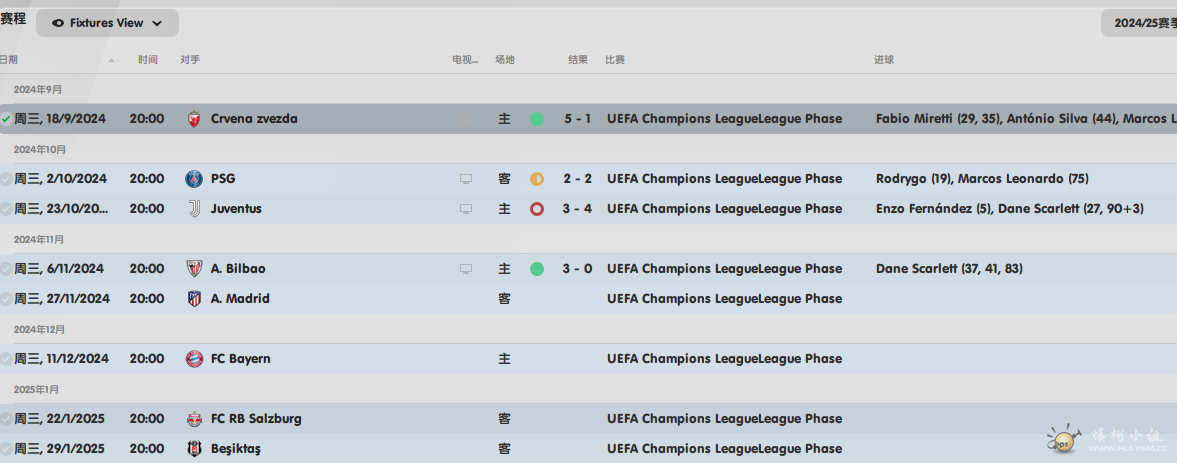This screenshot has width=1177, height=463.
Task: Click the TV icon in the PSG row
Action: pyautogui.click(x=465, y=179)
